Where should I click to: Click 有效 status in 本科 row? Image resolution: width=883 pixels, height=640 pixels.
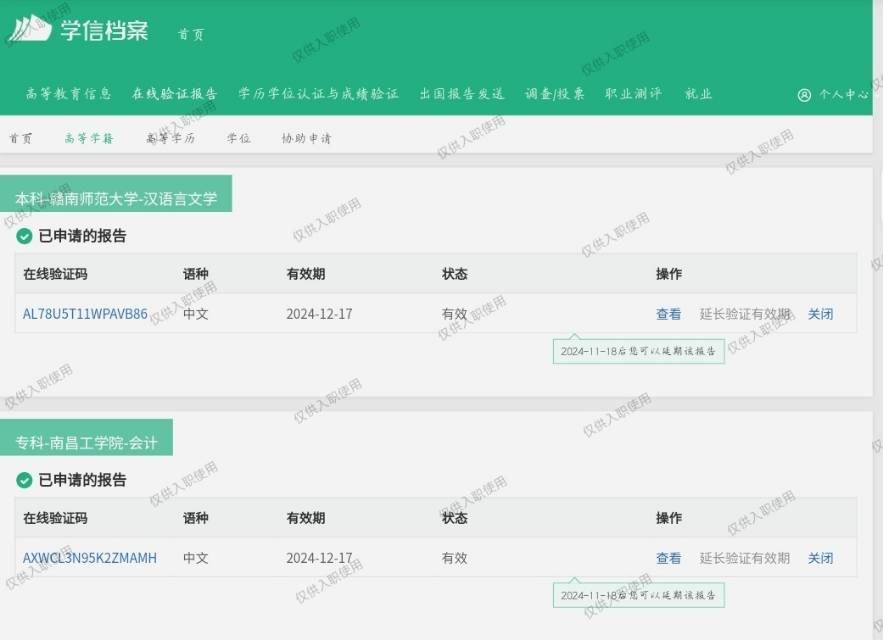point(454,314)
